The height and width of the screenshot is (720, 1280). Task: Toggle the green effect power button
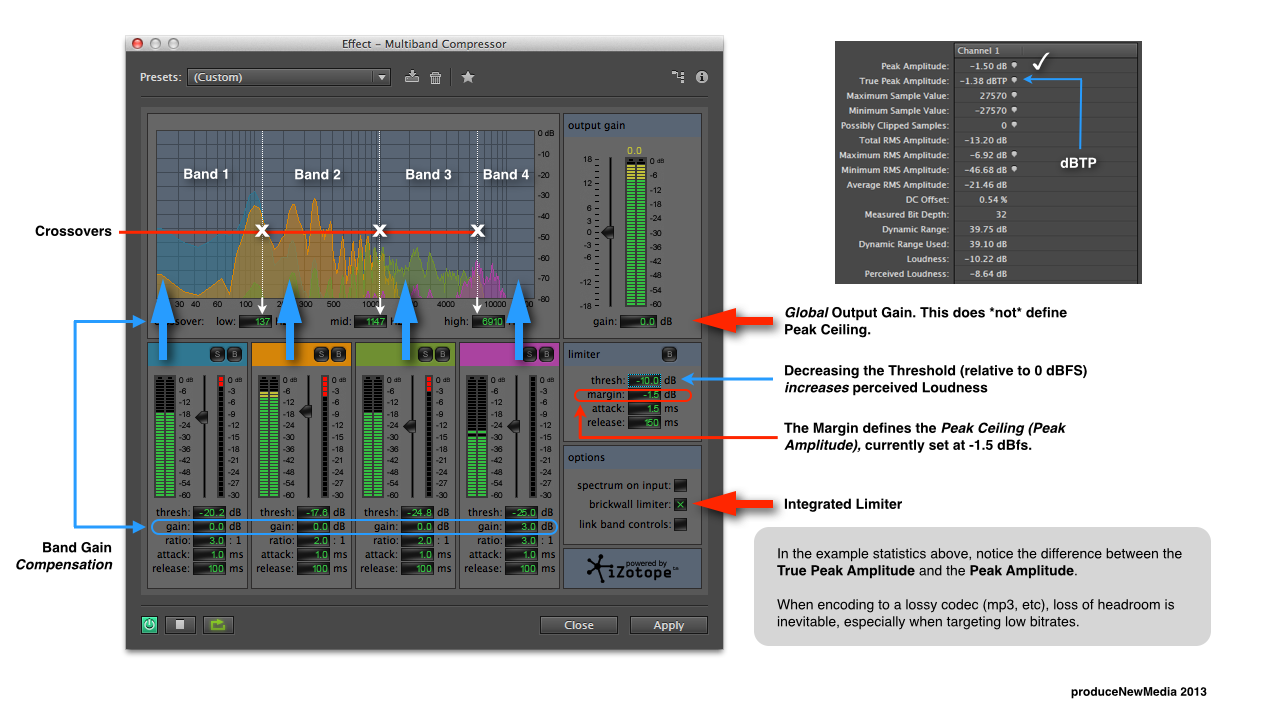[x=149, y=625]
